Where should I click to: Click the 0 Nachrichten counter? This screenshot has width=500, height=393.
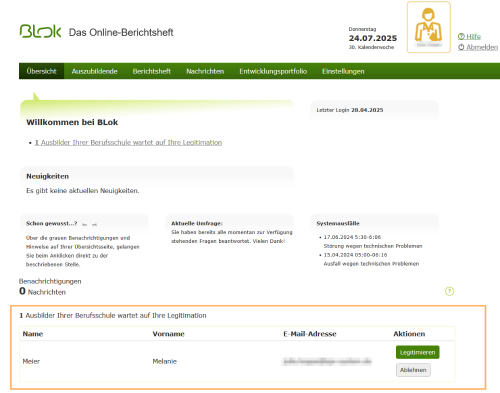(42, 291)
